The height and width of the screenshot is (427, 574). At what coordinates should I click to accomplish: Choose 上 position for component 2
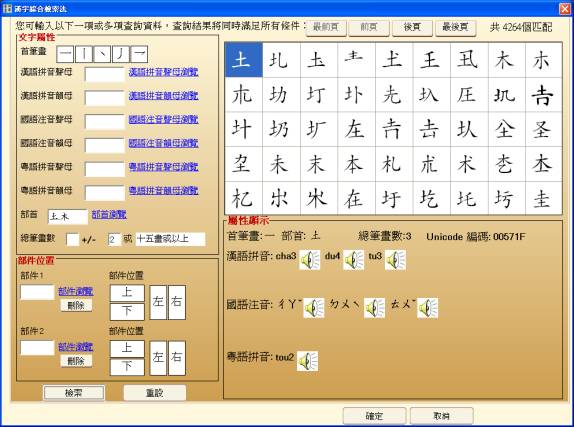[127, 348]
